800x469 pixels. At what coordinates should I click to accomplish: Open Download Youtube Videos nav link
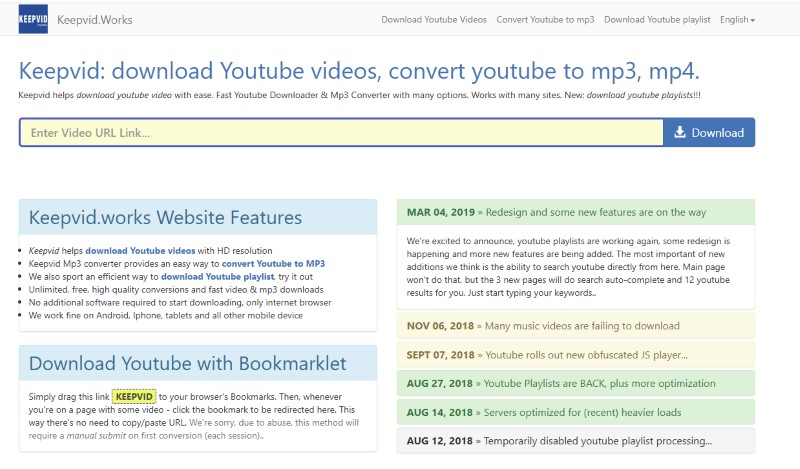pos(434,20)
